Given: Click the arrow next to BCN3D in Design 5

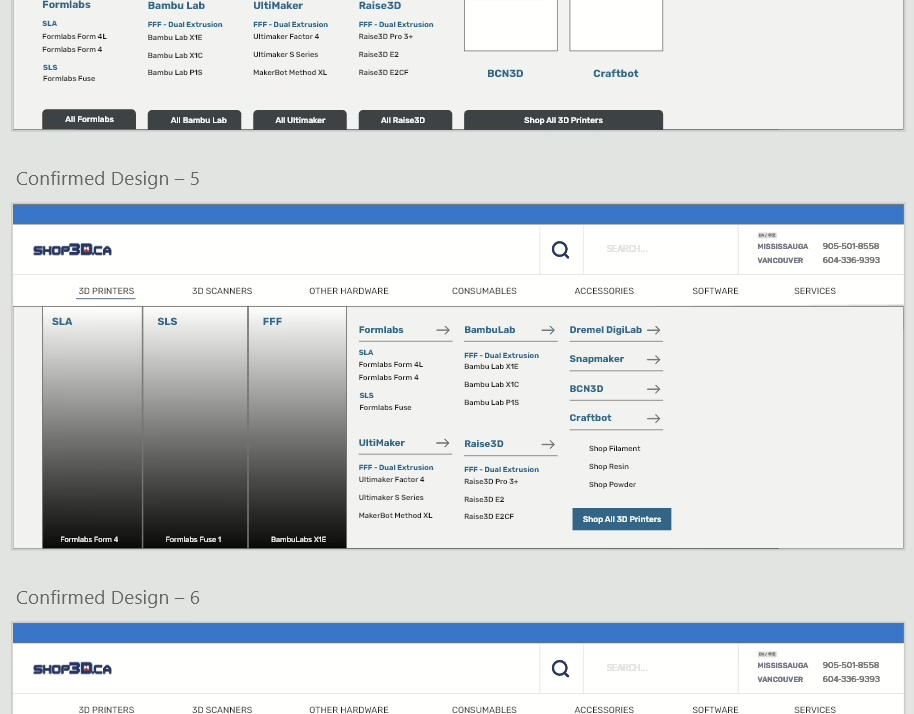Looking at the screenshot, I should click(653, 389).
